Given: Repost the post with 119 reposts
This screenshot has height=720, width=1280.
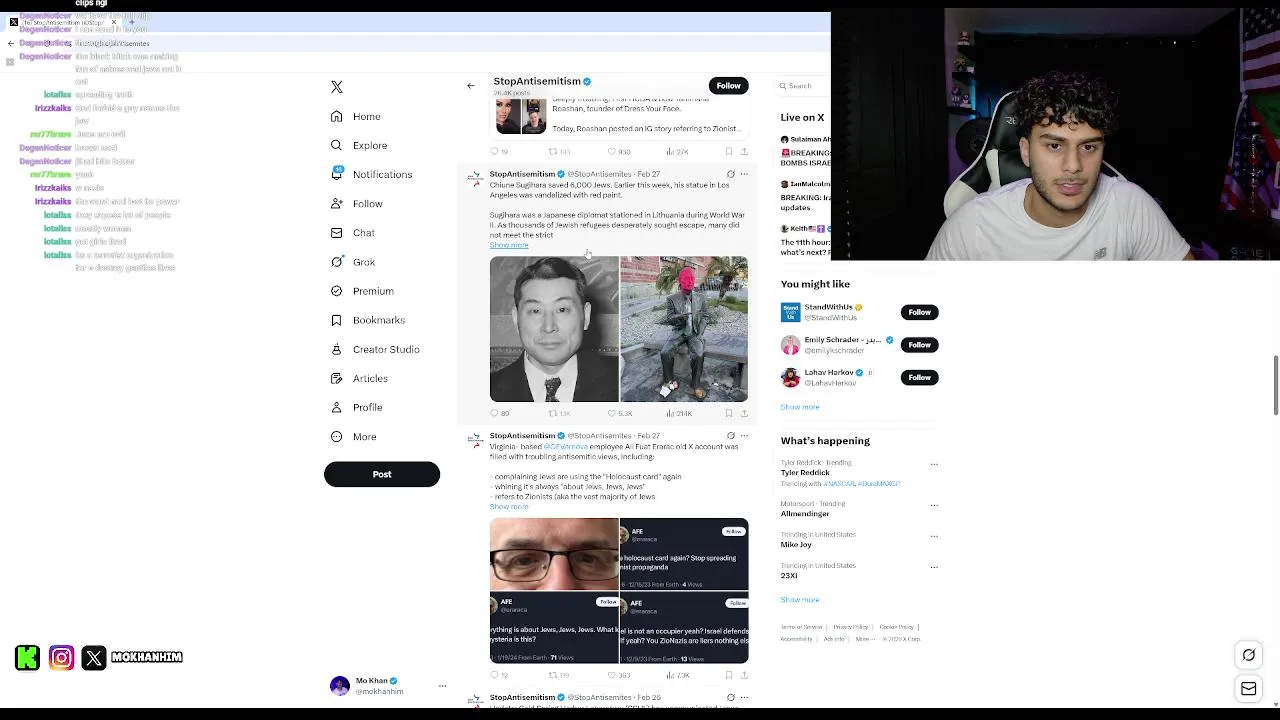Looking at the screenshot, I should (559, 675).
